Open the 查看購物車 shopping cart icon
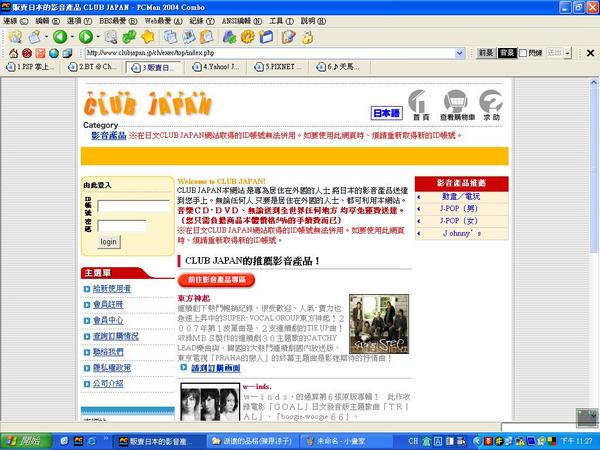Image resolution: width=600 pixels, height=450 pixels. click(x=457, y=105)
